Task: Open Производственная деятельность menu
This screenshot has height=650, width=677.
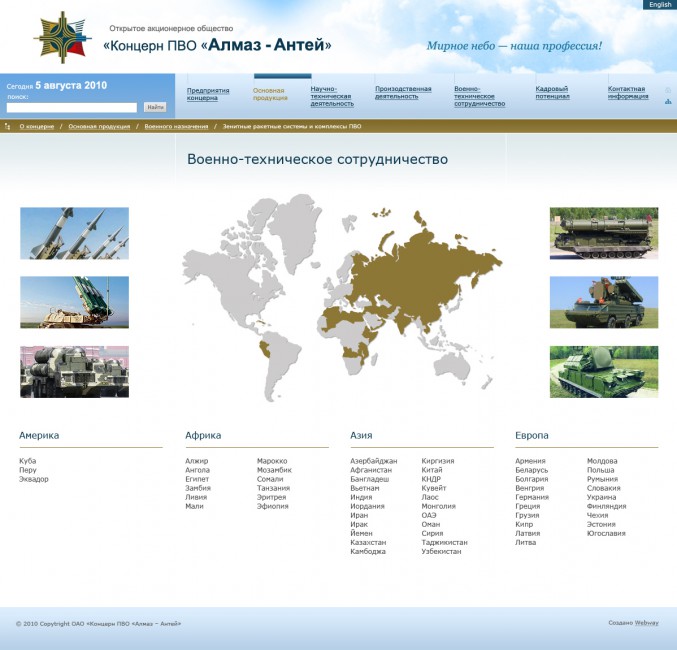Action: pos(403,92)
